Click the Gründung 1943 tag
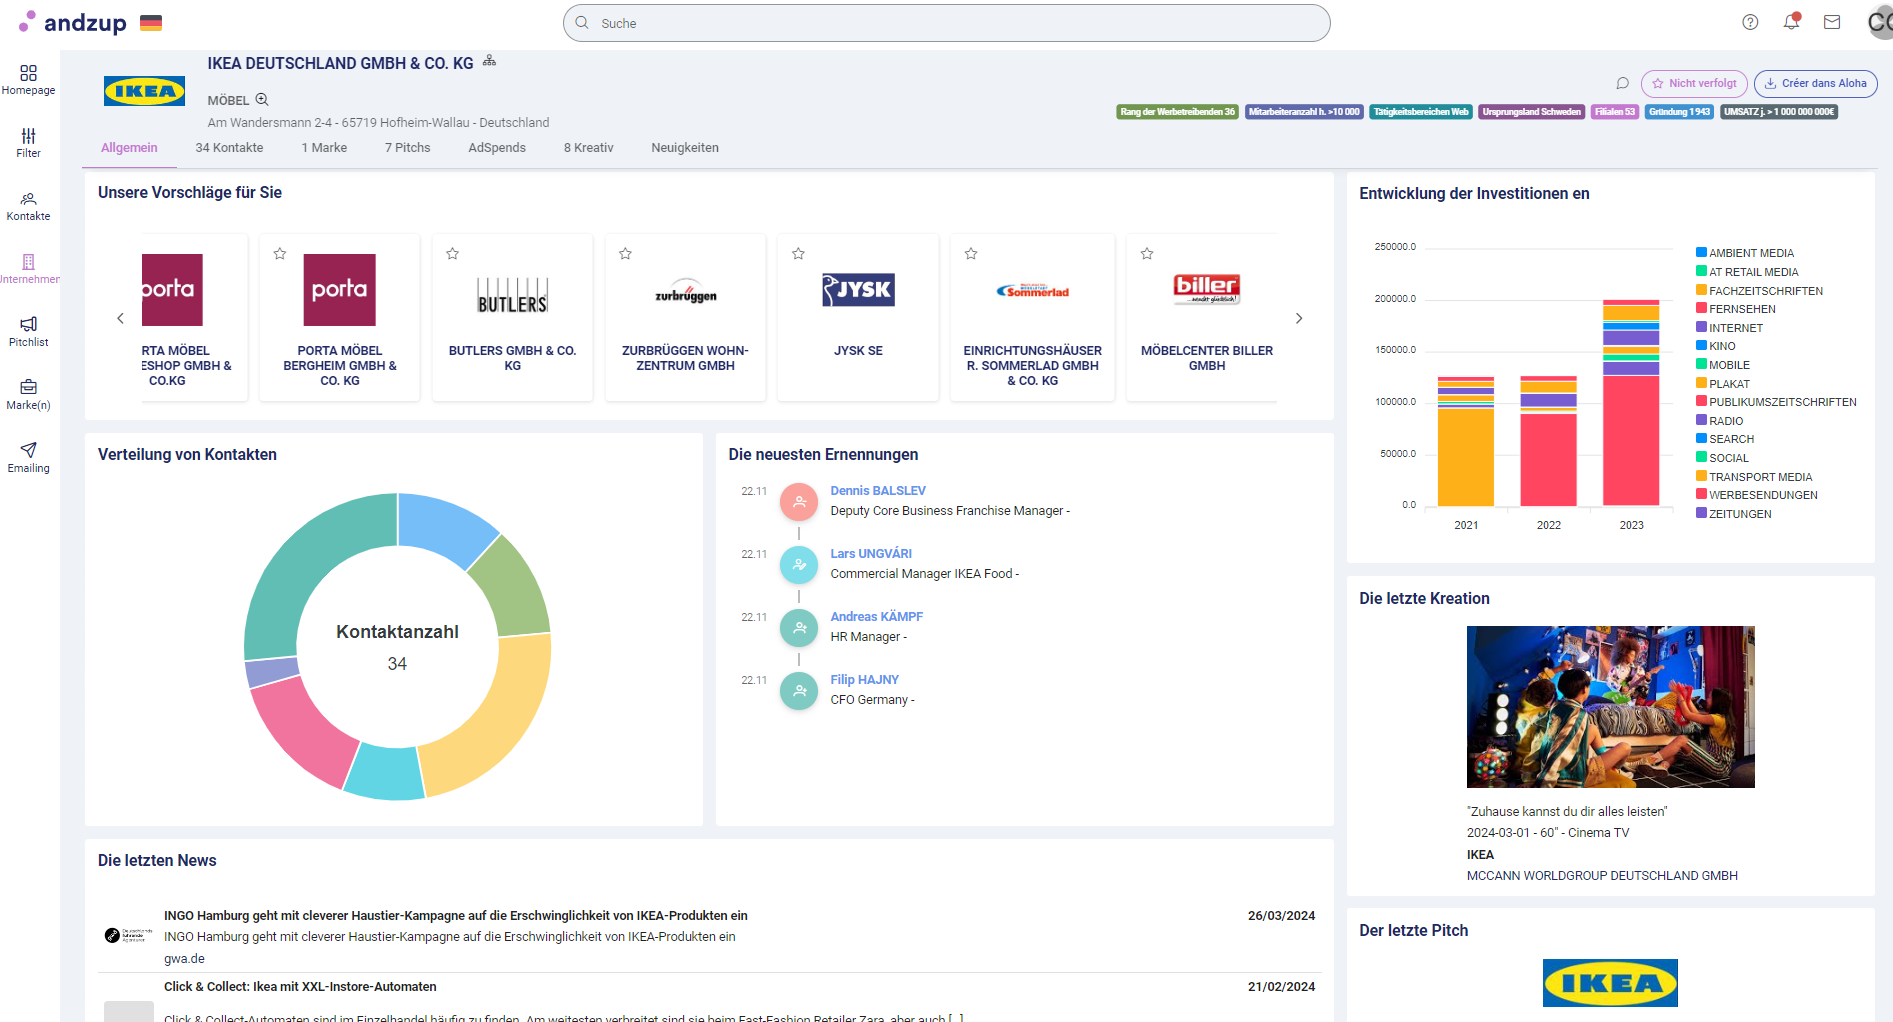 (x=1680, y=112)
